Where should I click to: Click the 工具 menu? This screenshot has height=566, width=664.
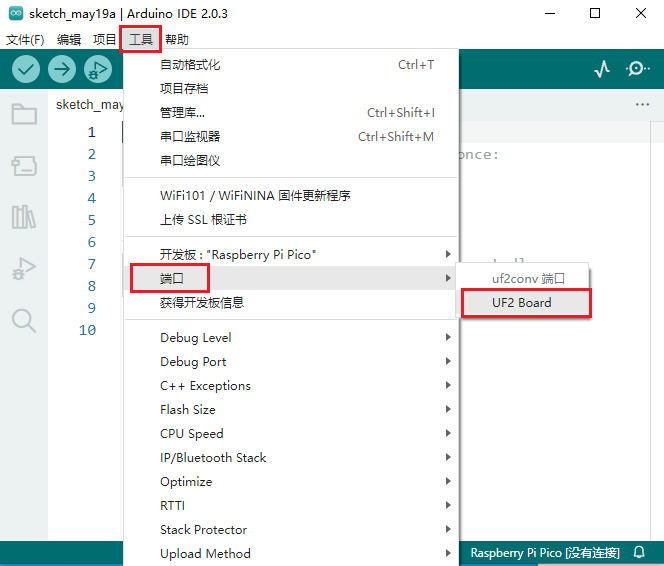point(141,39)
